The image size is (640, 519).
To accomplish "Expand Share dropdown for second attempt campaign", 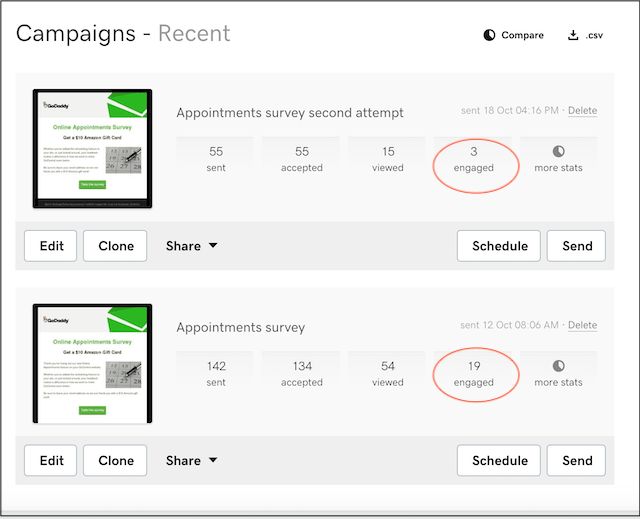I will pyautogui.click(x=191, y=246).
